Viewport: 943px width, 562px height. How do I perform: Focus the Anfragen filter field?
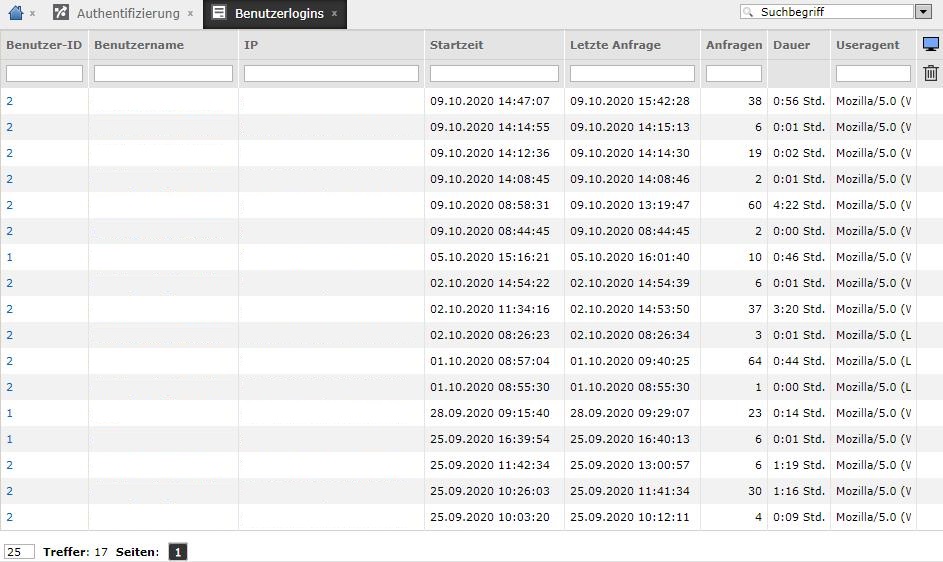734,73
